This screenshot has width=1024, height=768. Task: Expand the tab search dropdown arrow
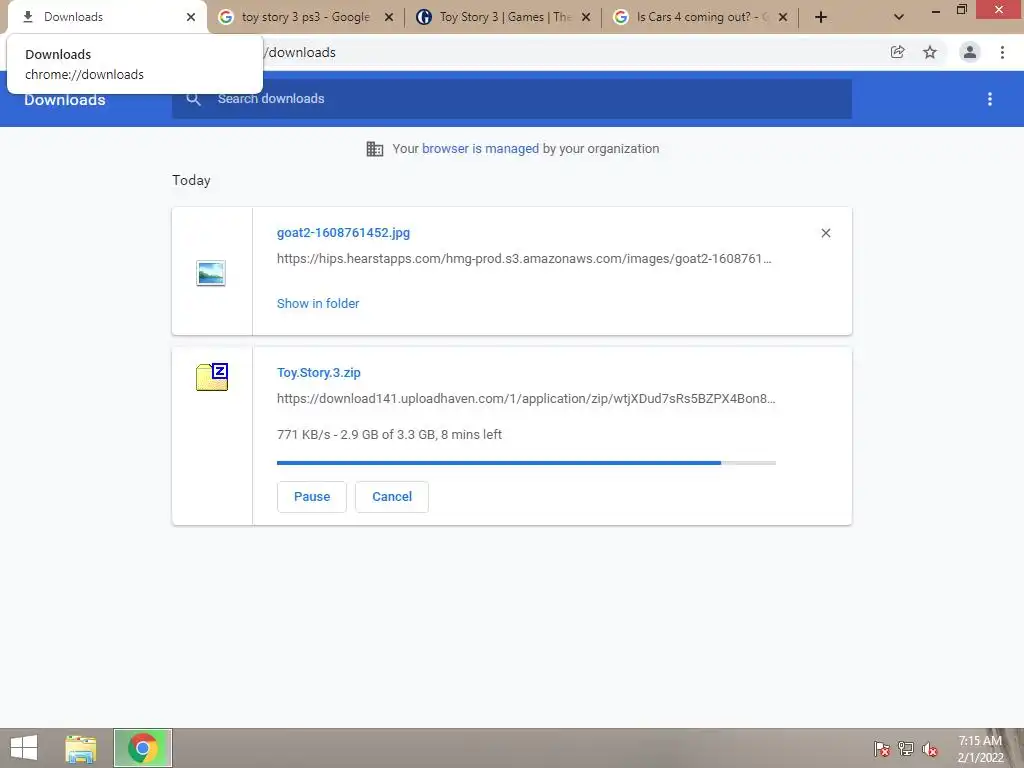tap(899, 17)
